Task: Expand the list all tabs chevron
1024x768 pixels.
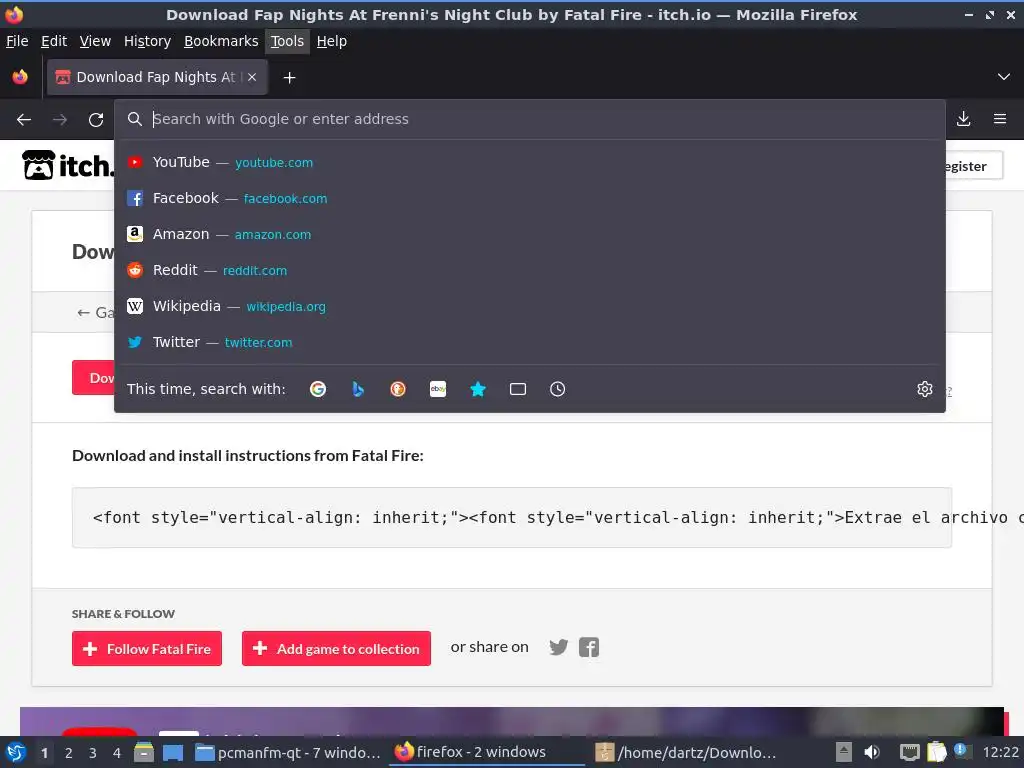Action: (x=1004, y=77)
